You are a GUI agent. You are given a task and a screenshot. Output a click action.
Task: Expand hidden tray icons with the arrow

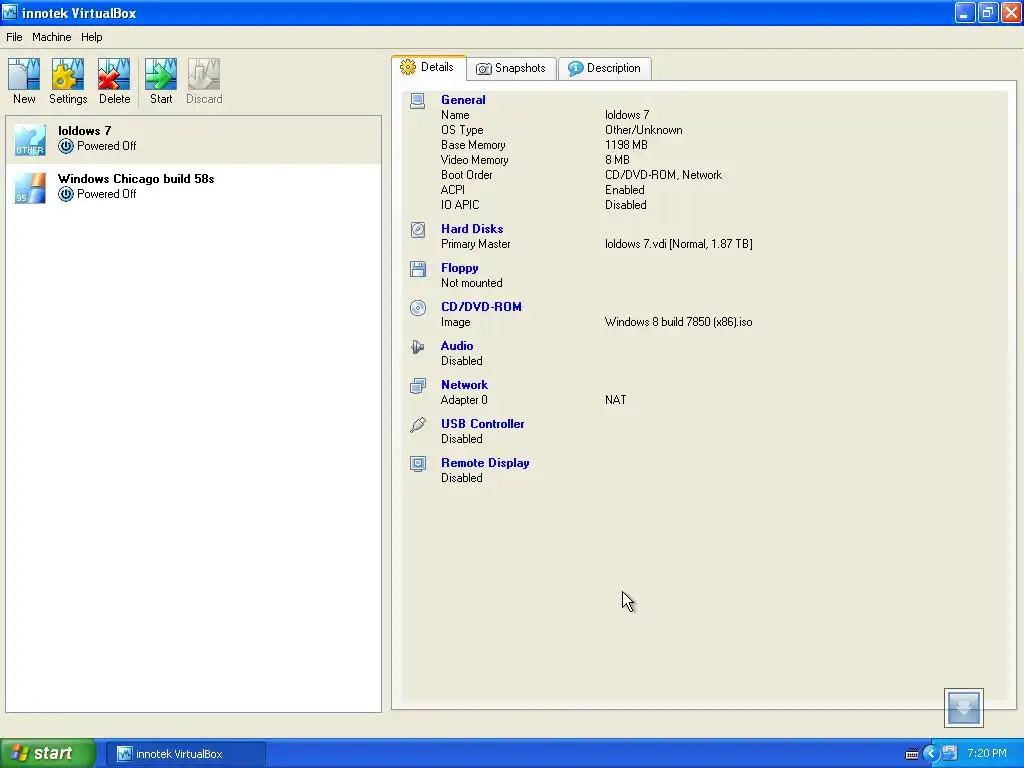[931, 754]
